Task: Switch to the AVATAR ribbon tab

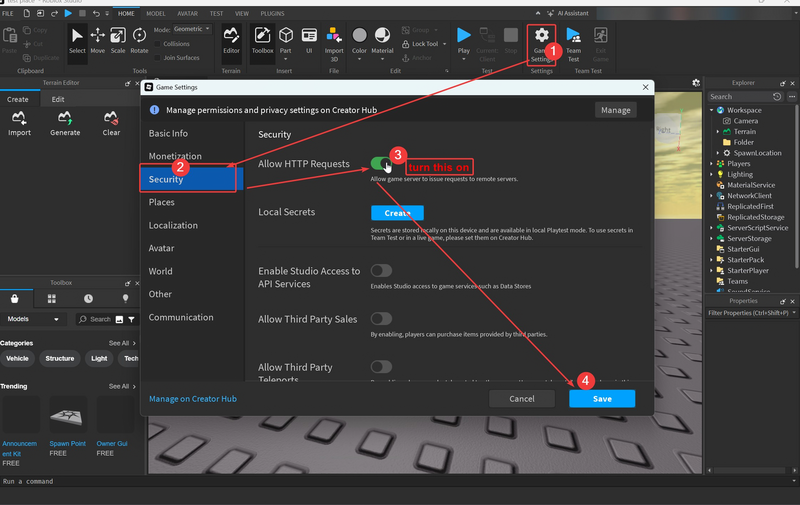Action: point(187,14)
